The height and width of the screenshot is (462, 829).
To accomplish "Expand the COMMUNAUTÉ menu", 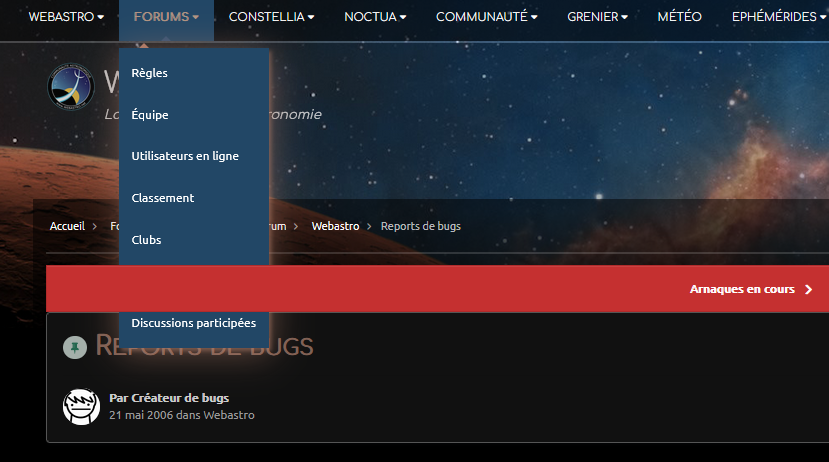I will click(x=486, y=17).
